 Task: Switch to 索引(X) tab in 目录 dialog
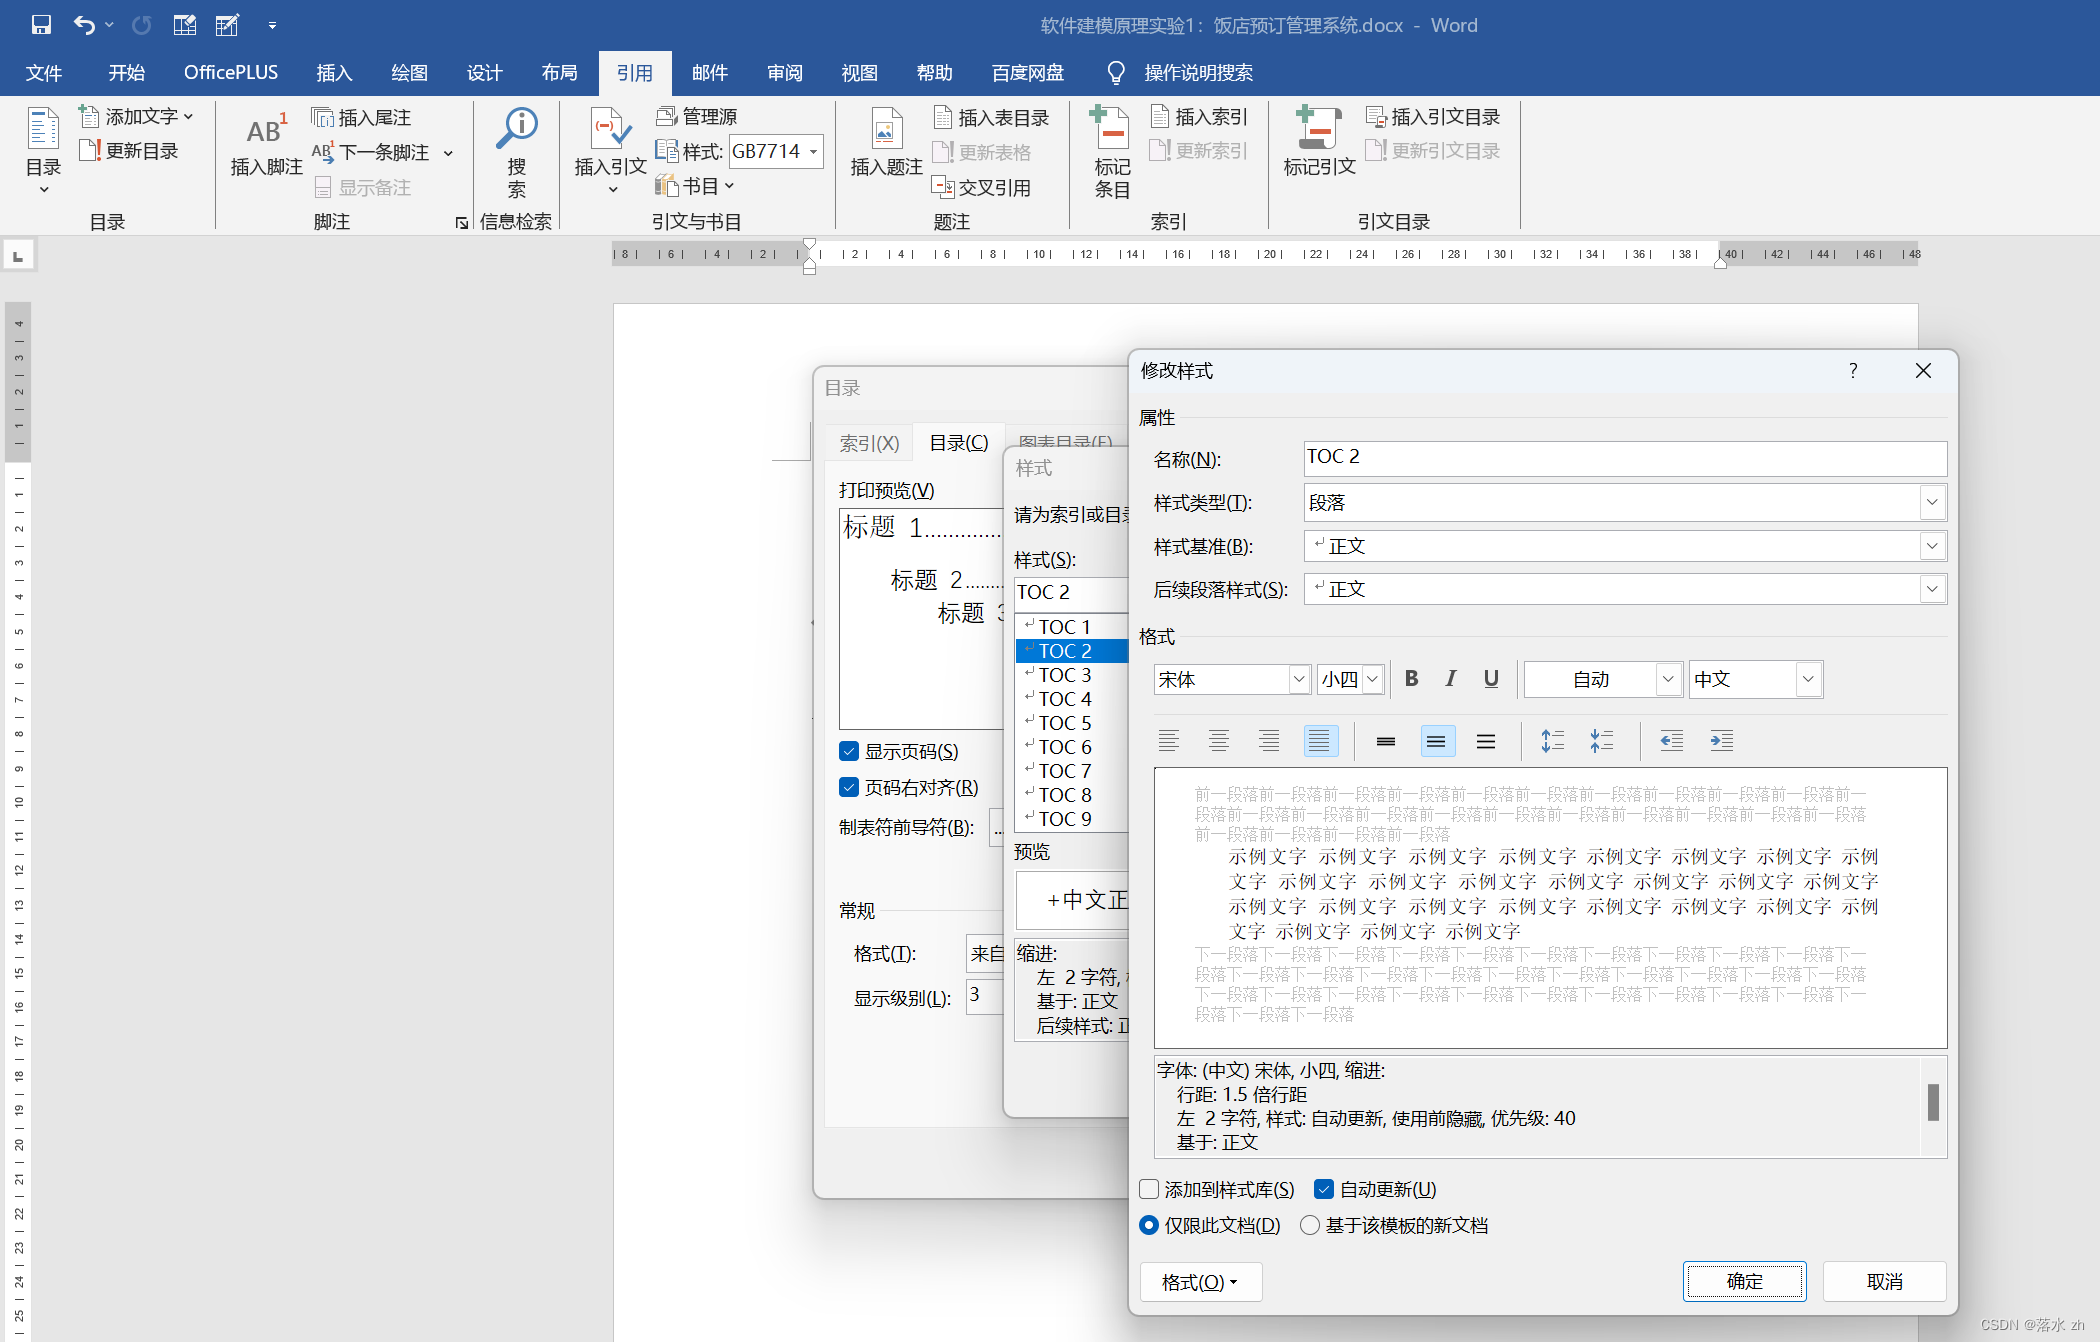(869, 443)
